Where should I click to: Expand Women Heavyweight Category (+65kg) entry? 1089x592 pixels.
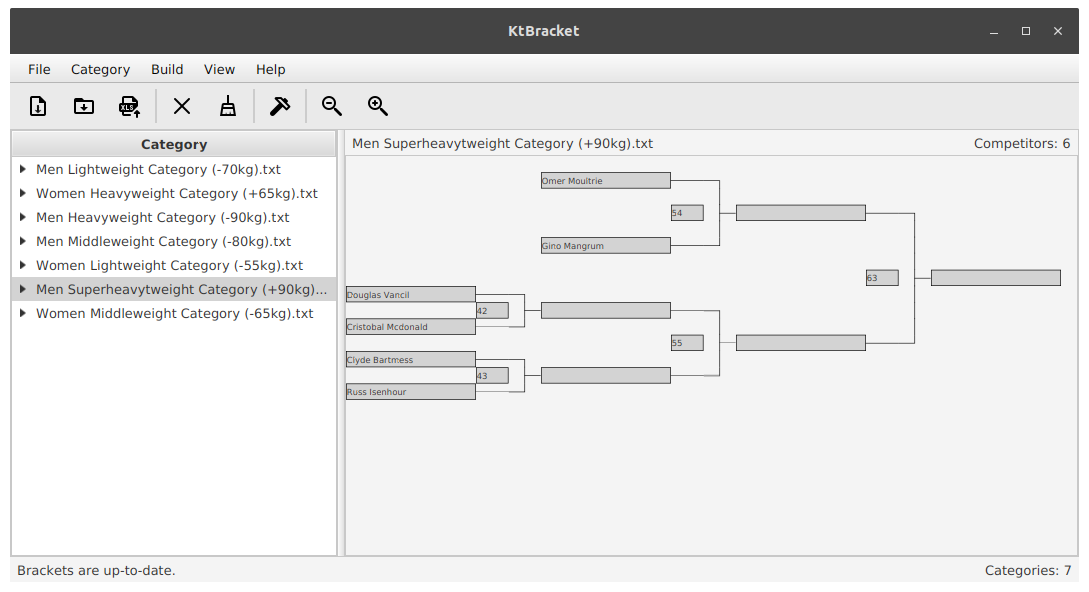[21, 193]
